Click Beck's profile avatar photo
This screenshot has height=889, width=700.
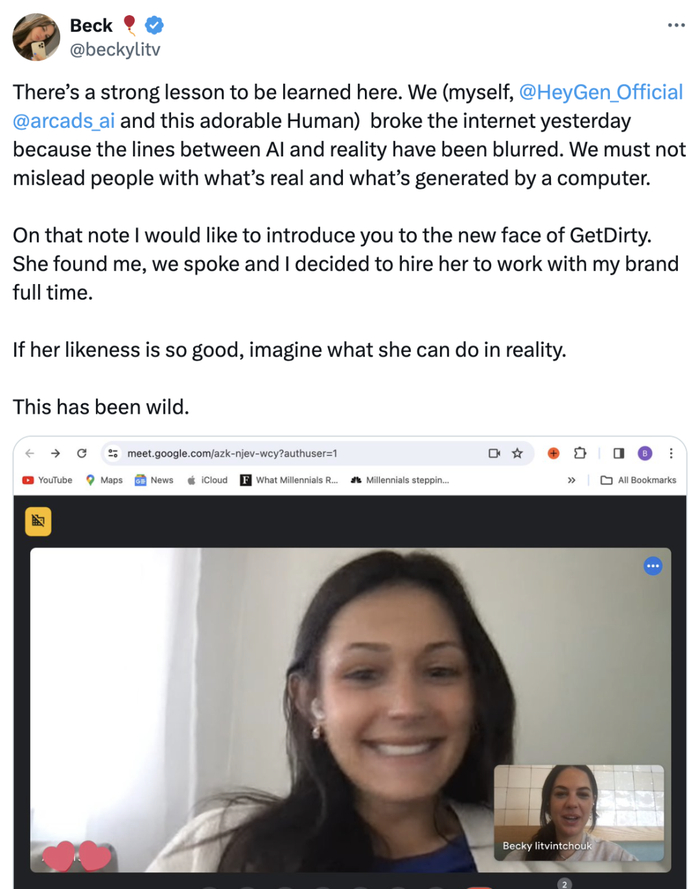(36, 37)
